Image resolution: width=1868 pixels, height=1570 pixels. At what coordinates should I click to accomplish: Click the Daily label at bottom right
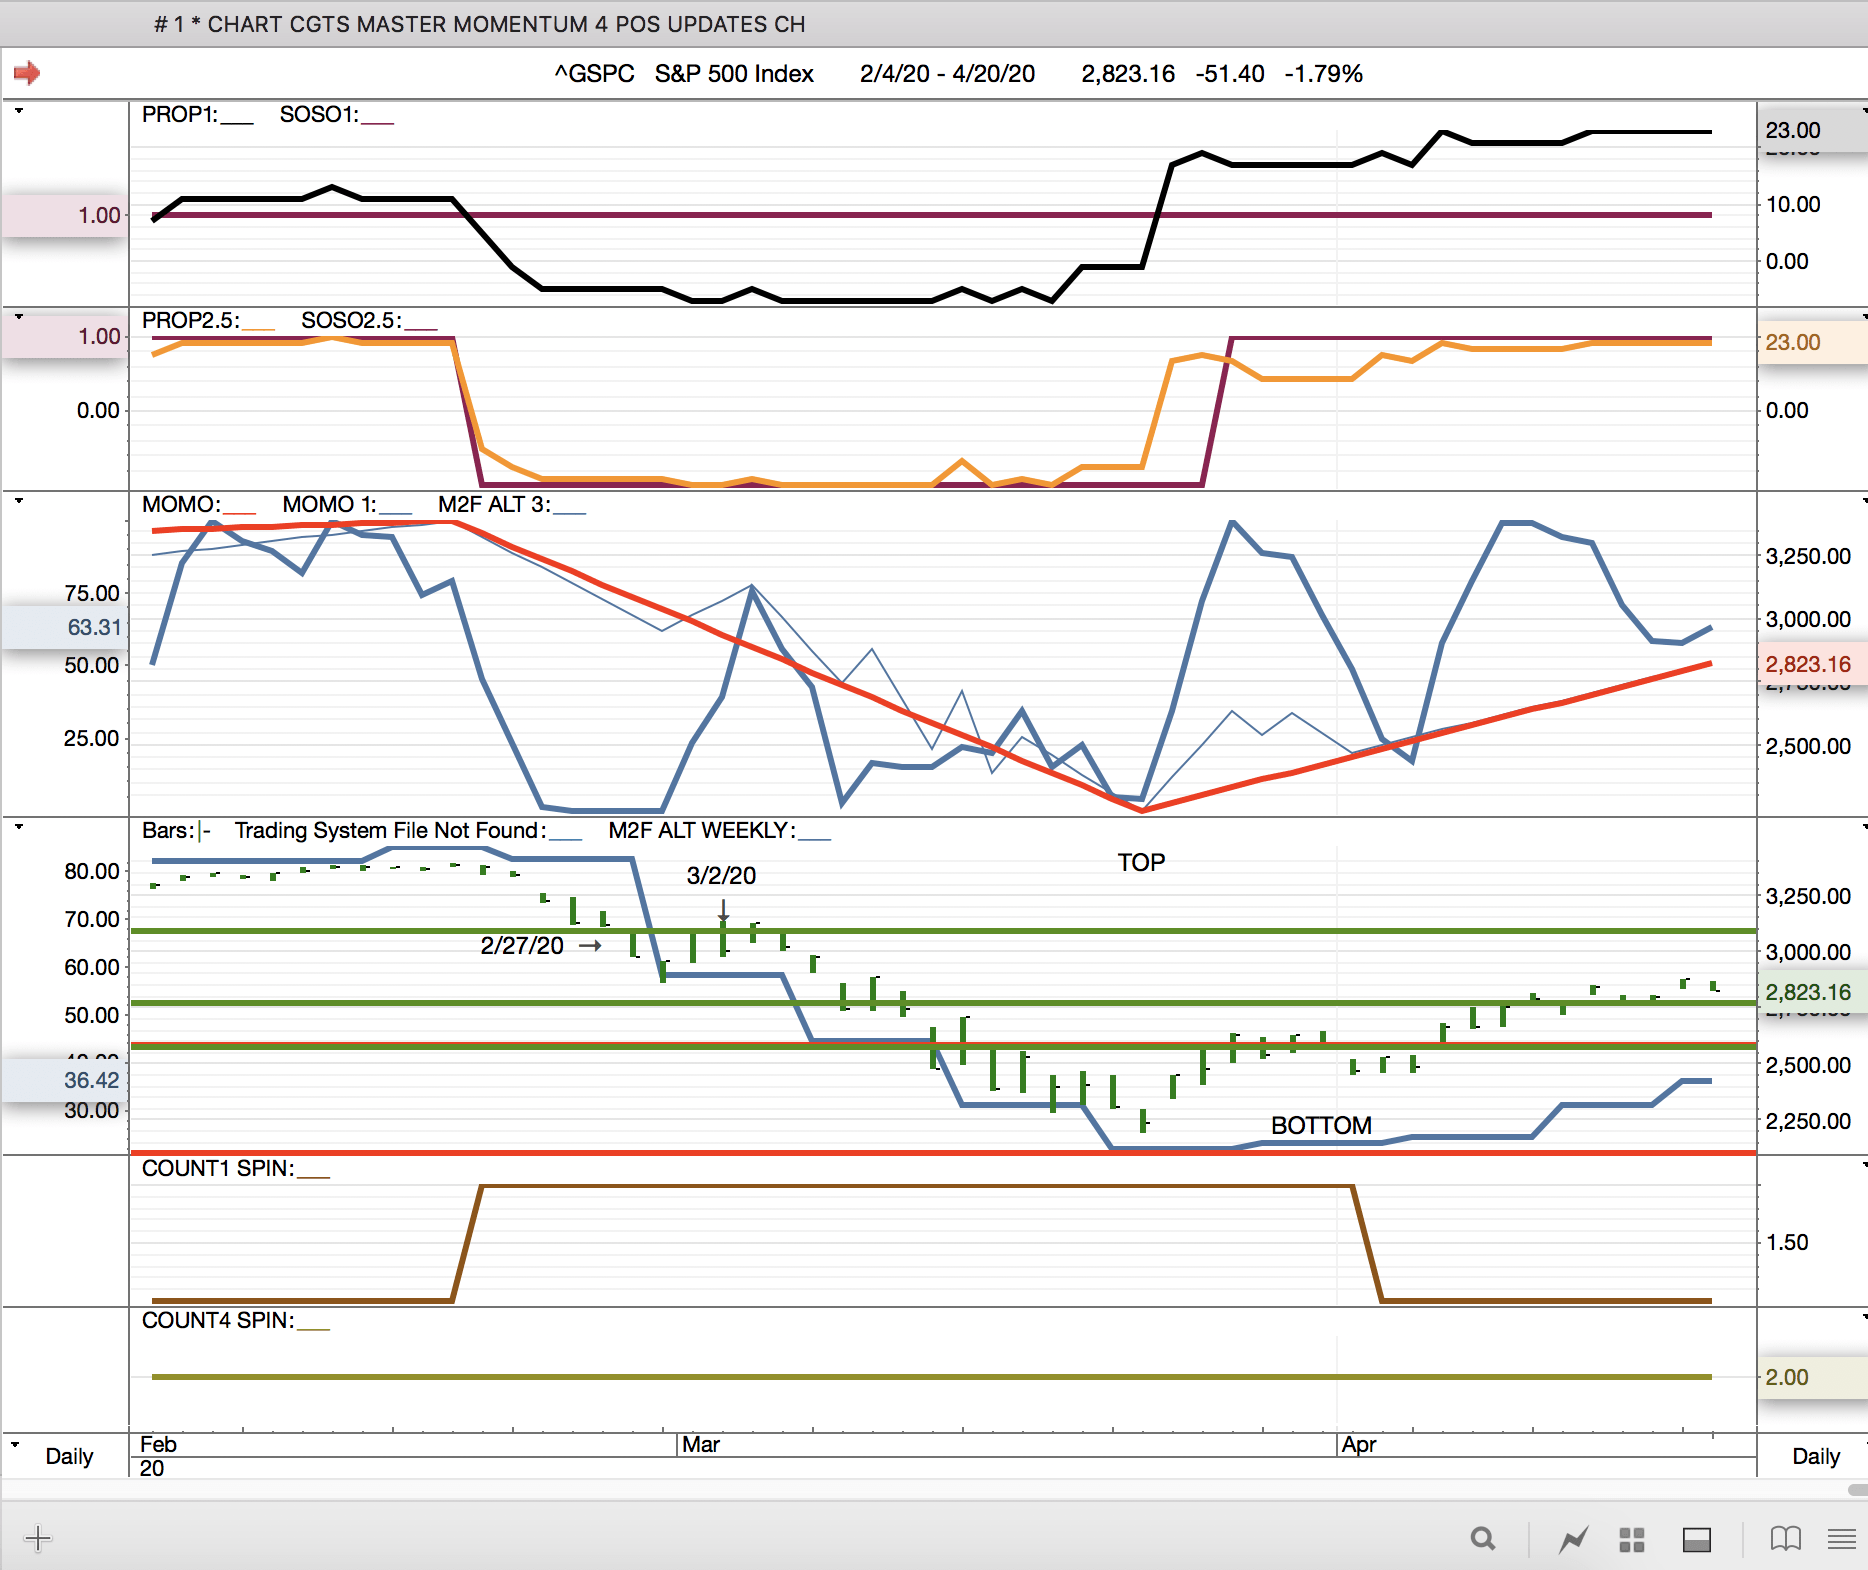click(1815, 1456)
